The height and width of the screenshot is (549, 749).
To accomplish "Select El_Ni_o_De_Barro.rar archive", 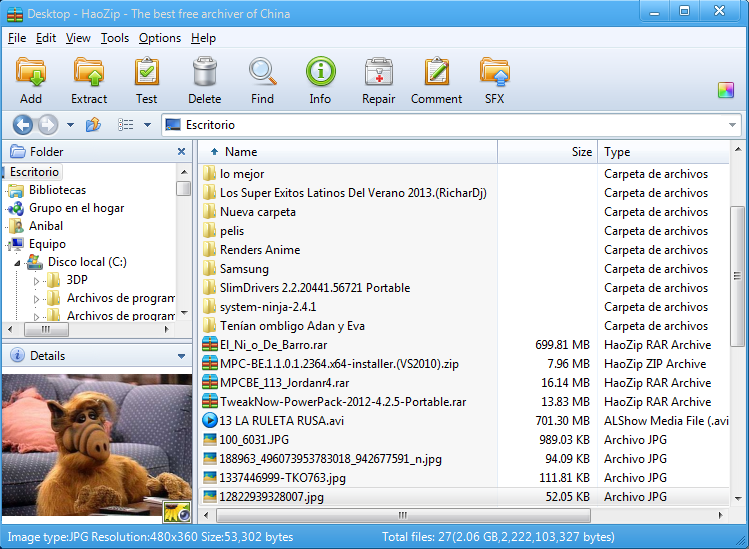I will click(x=273, y=345).
